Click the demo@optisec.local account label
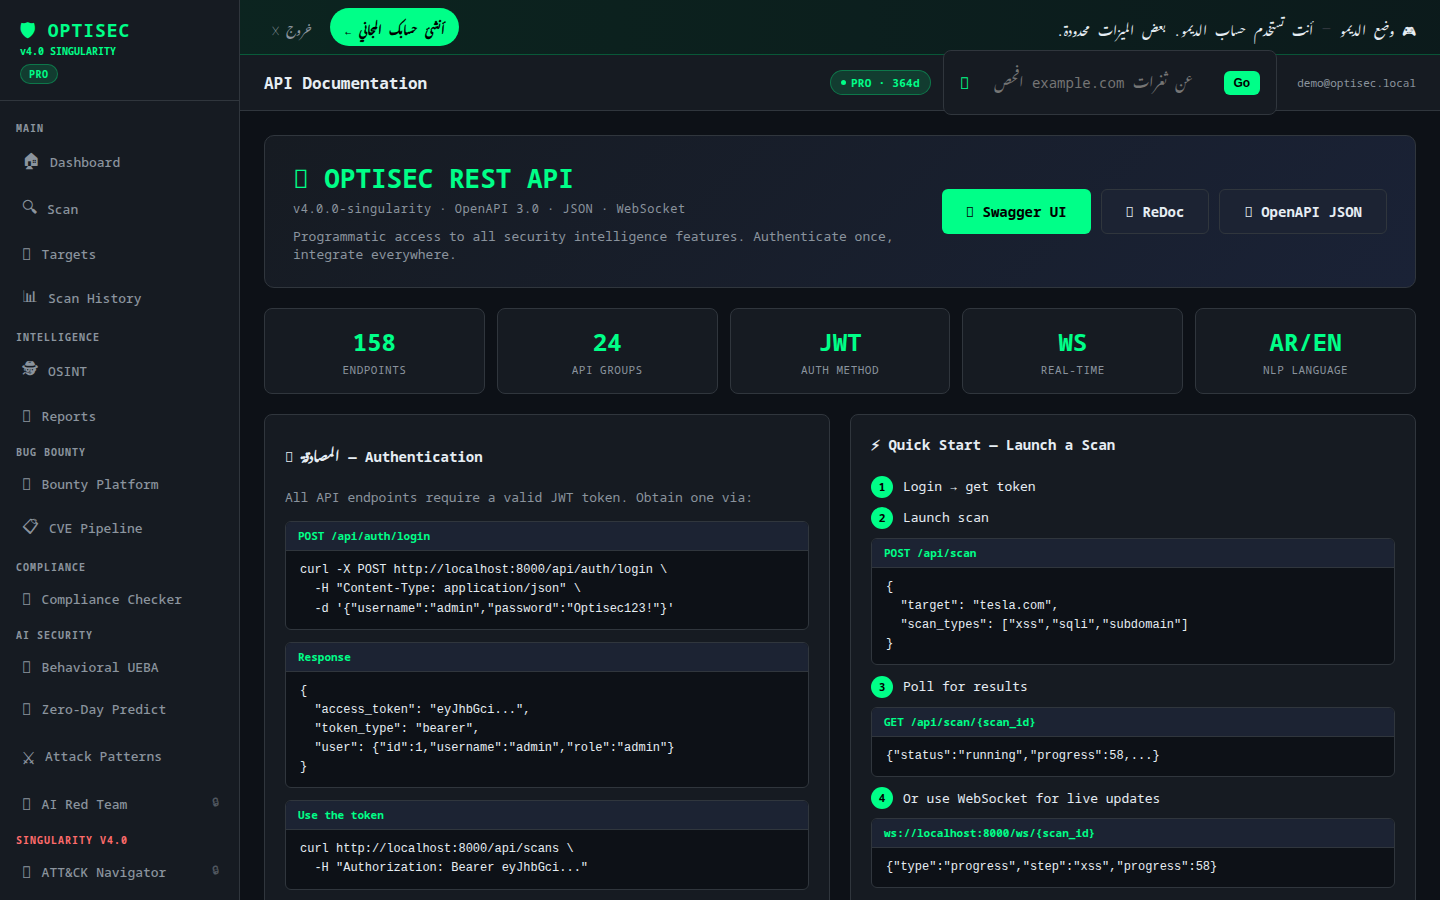Viewport: 1440px width, 900px height. (x=1356, y=83)
